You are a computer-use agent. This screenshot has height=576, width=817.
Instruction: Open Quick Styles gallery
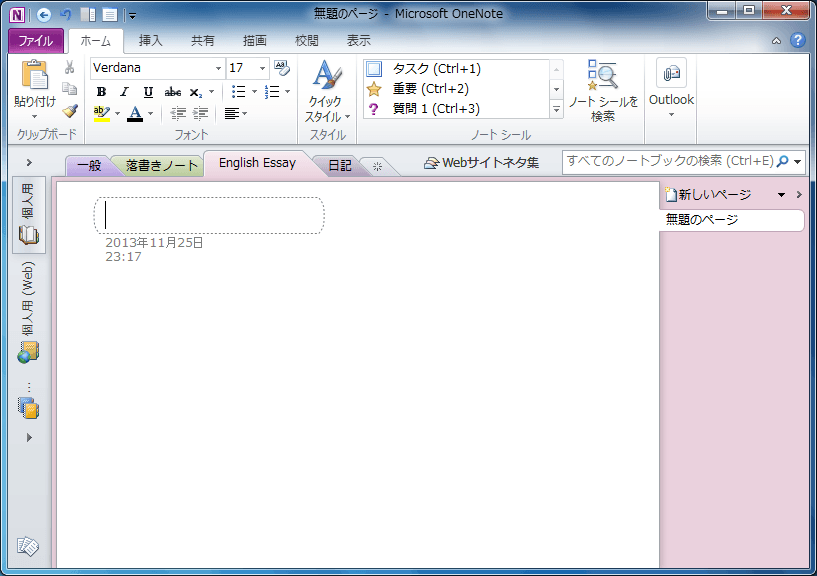click(327, 92)
